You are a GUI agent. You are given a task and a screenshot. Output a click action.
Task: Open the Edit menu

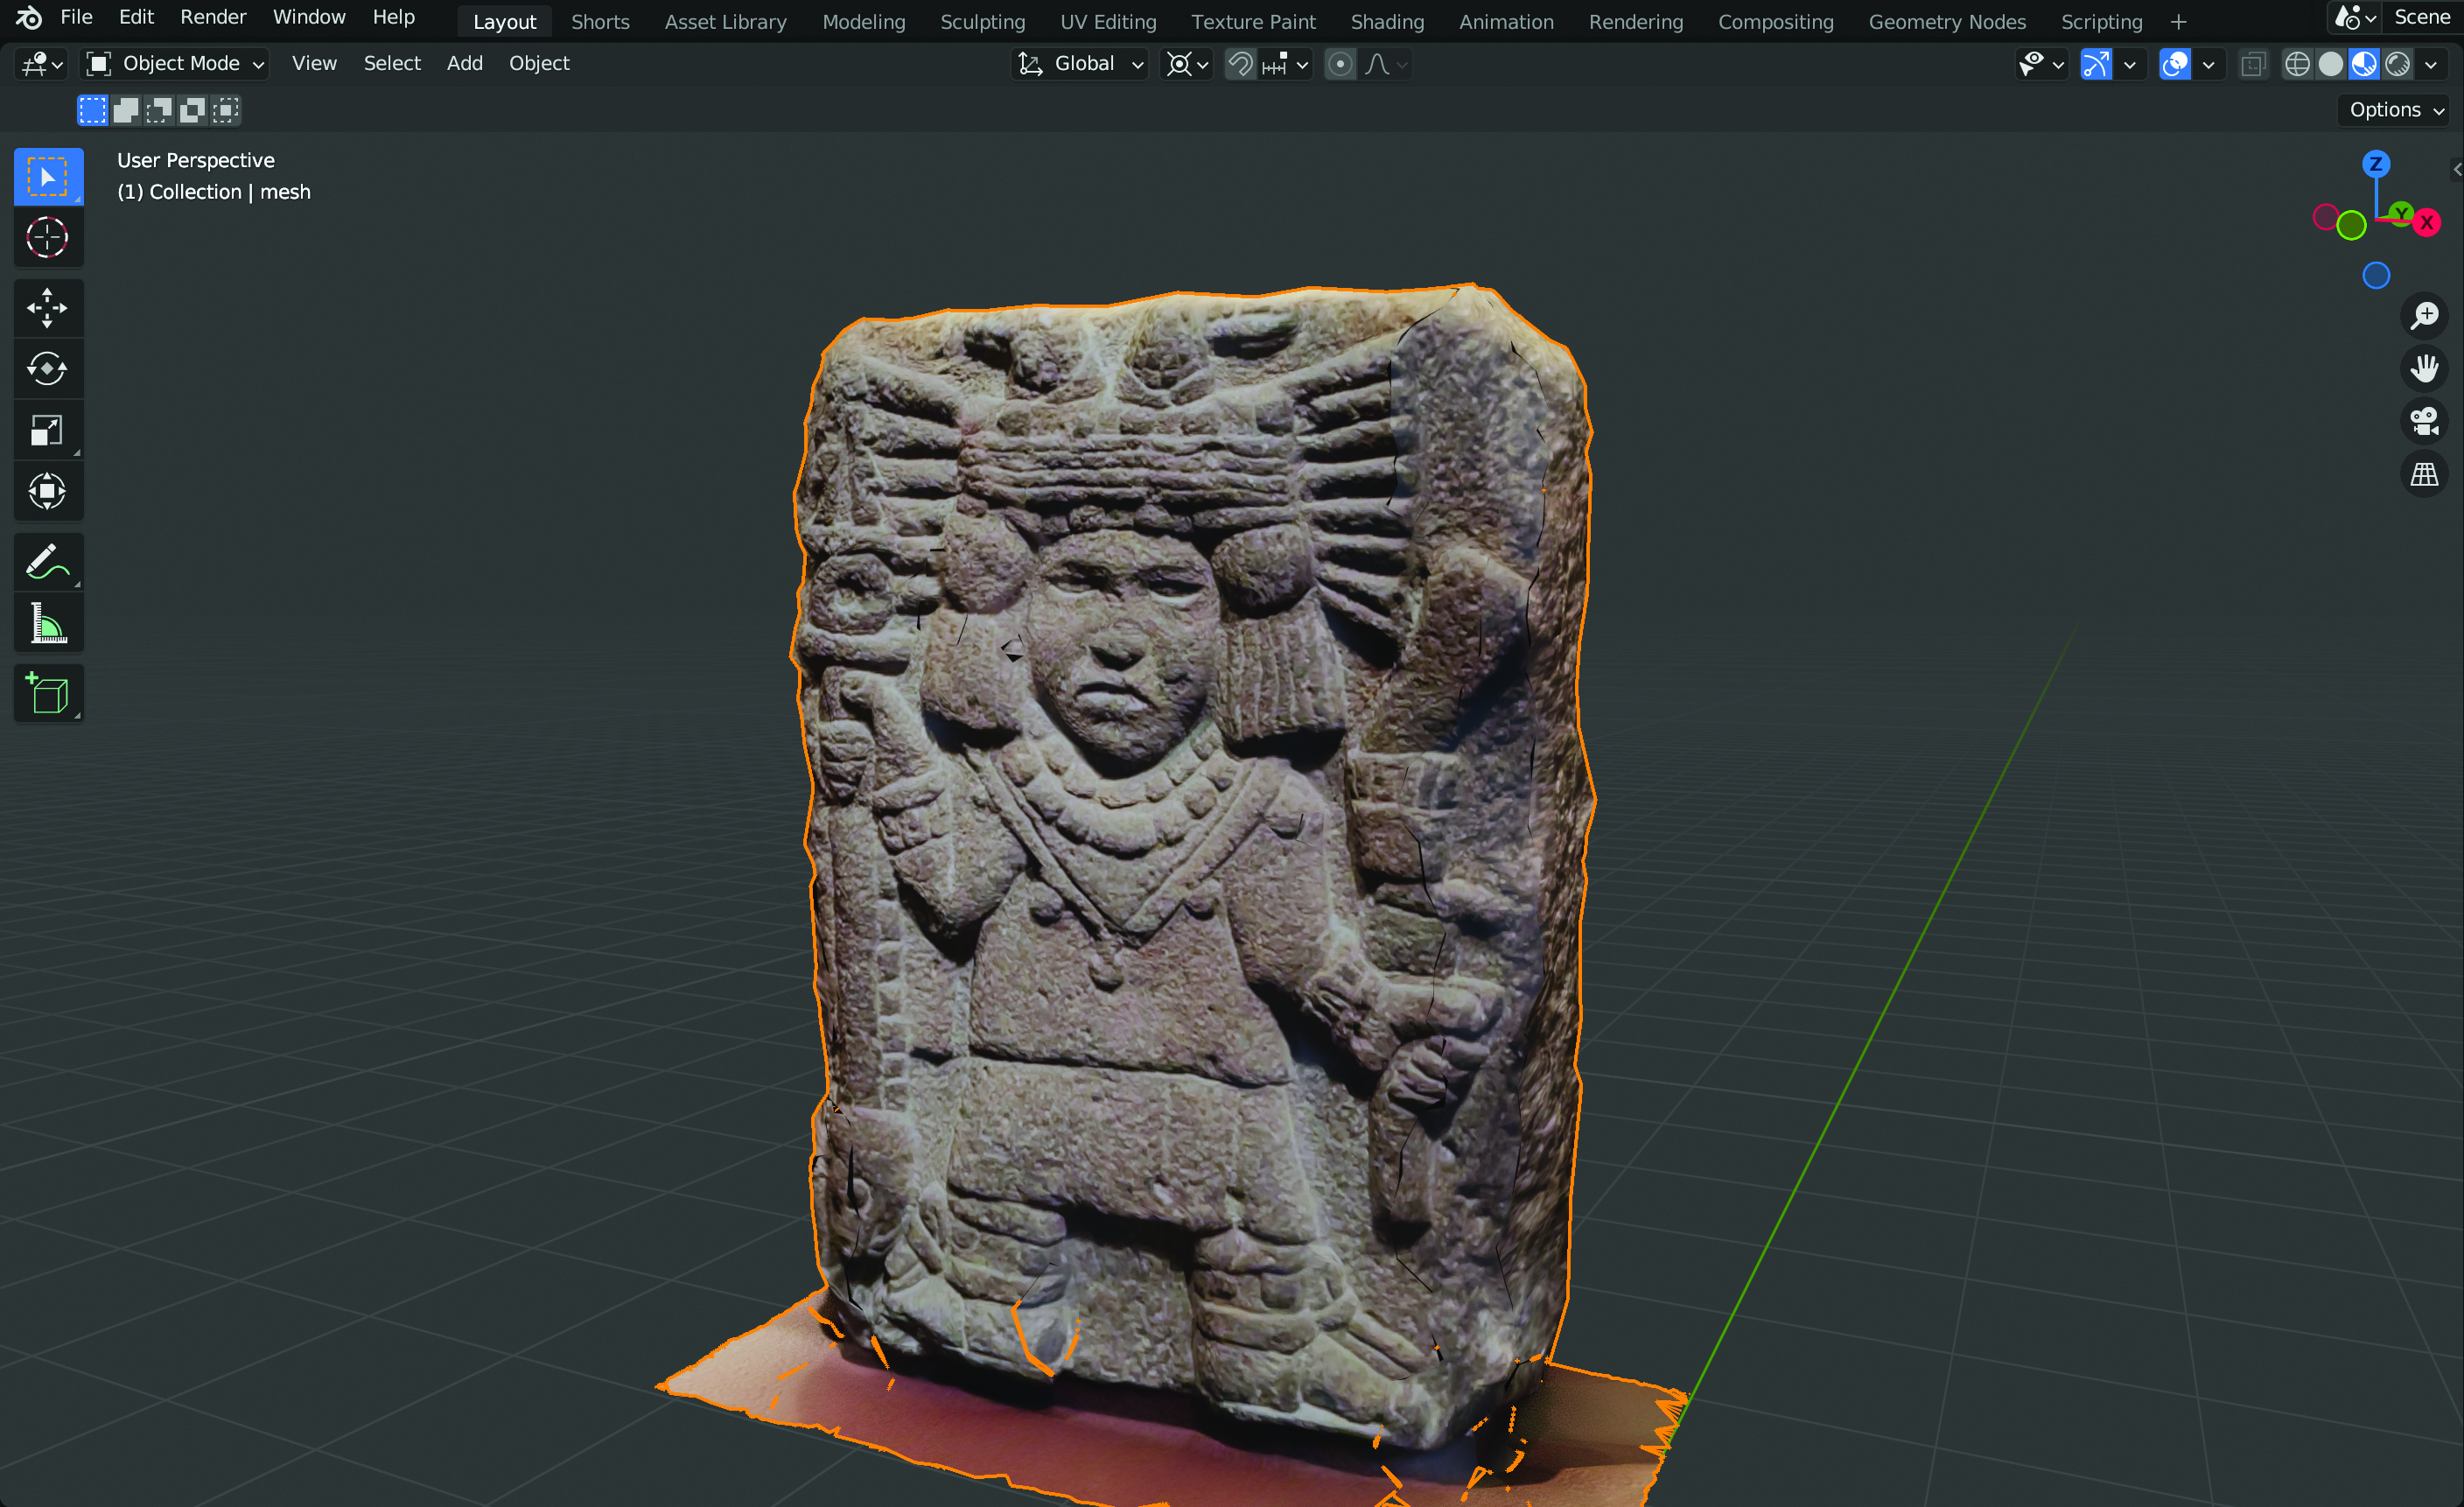click(x=136, y=17)
